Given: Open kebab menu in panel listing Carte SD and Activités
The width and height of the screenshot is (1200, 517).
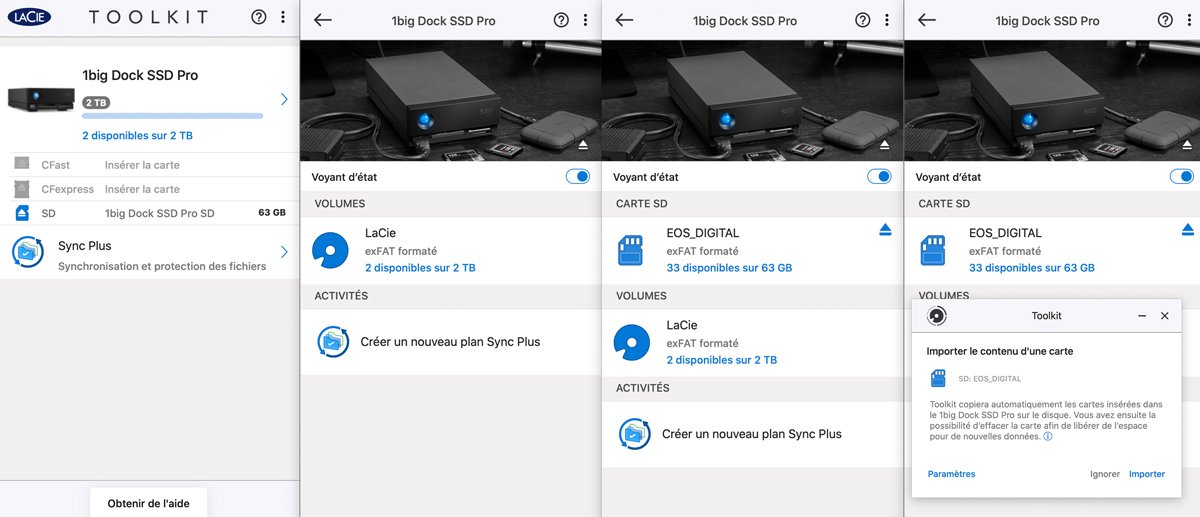Looking at the screenshot, I should pos(887,20).
